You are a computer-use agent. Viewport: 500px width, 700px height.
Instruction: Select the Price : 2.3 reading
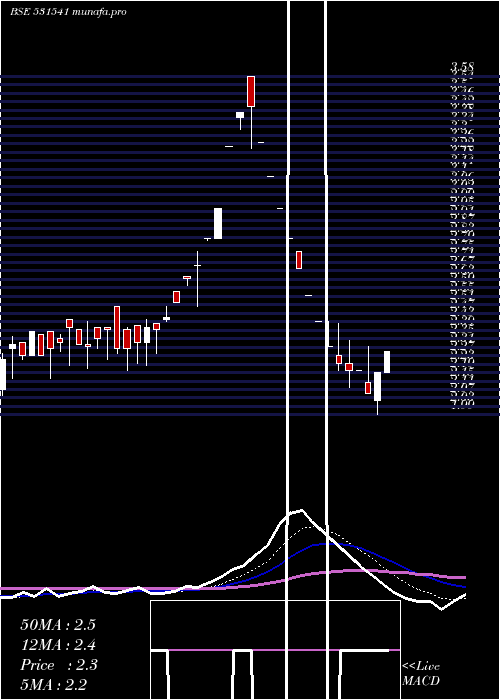(58, 665)
